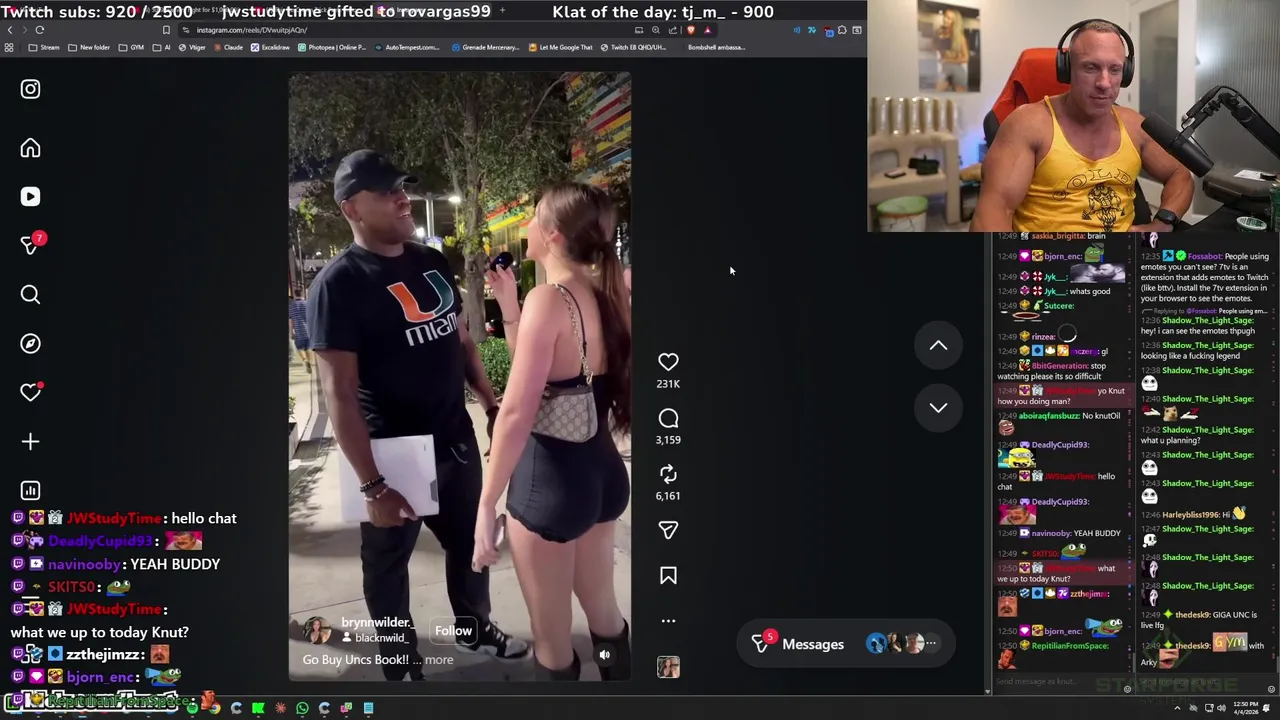Screen dimensions: 1280x720
Task: Open Reels from the sidebar
Action: point(30,197)
